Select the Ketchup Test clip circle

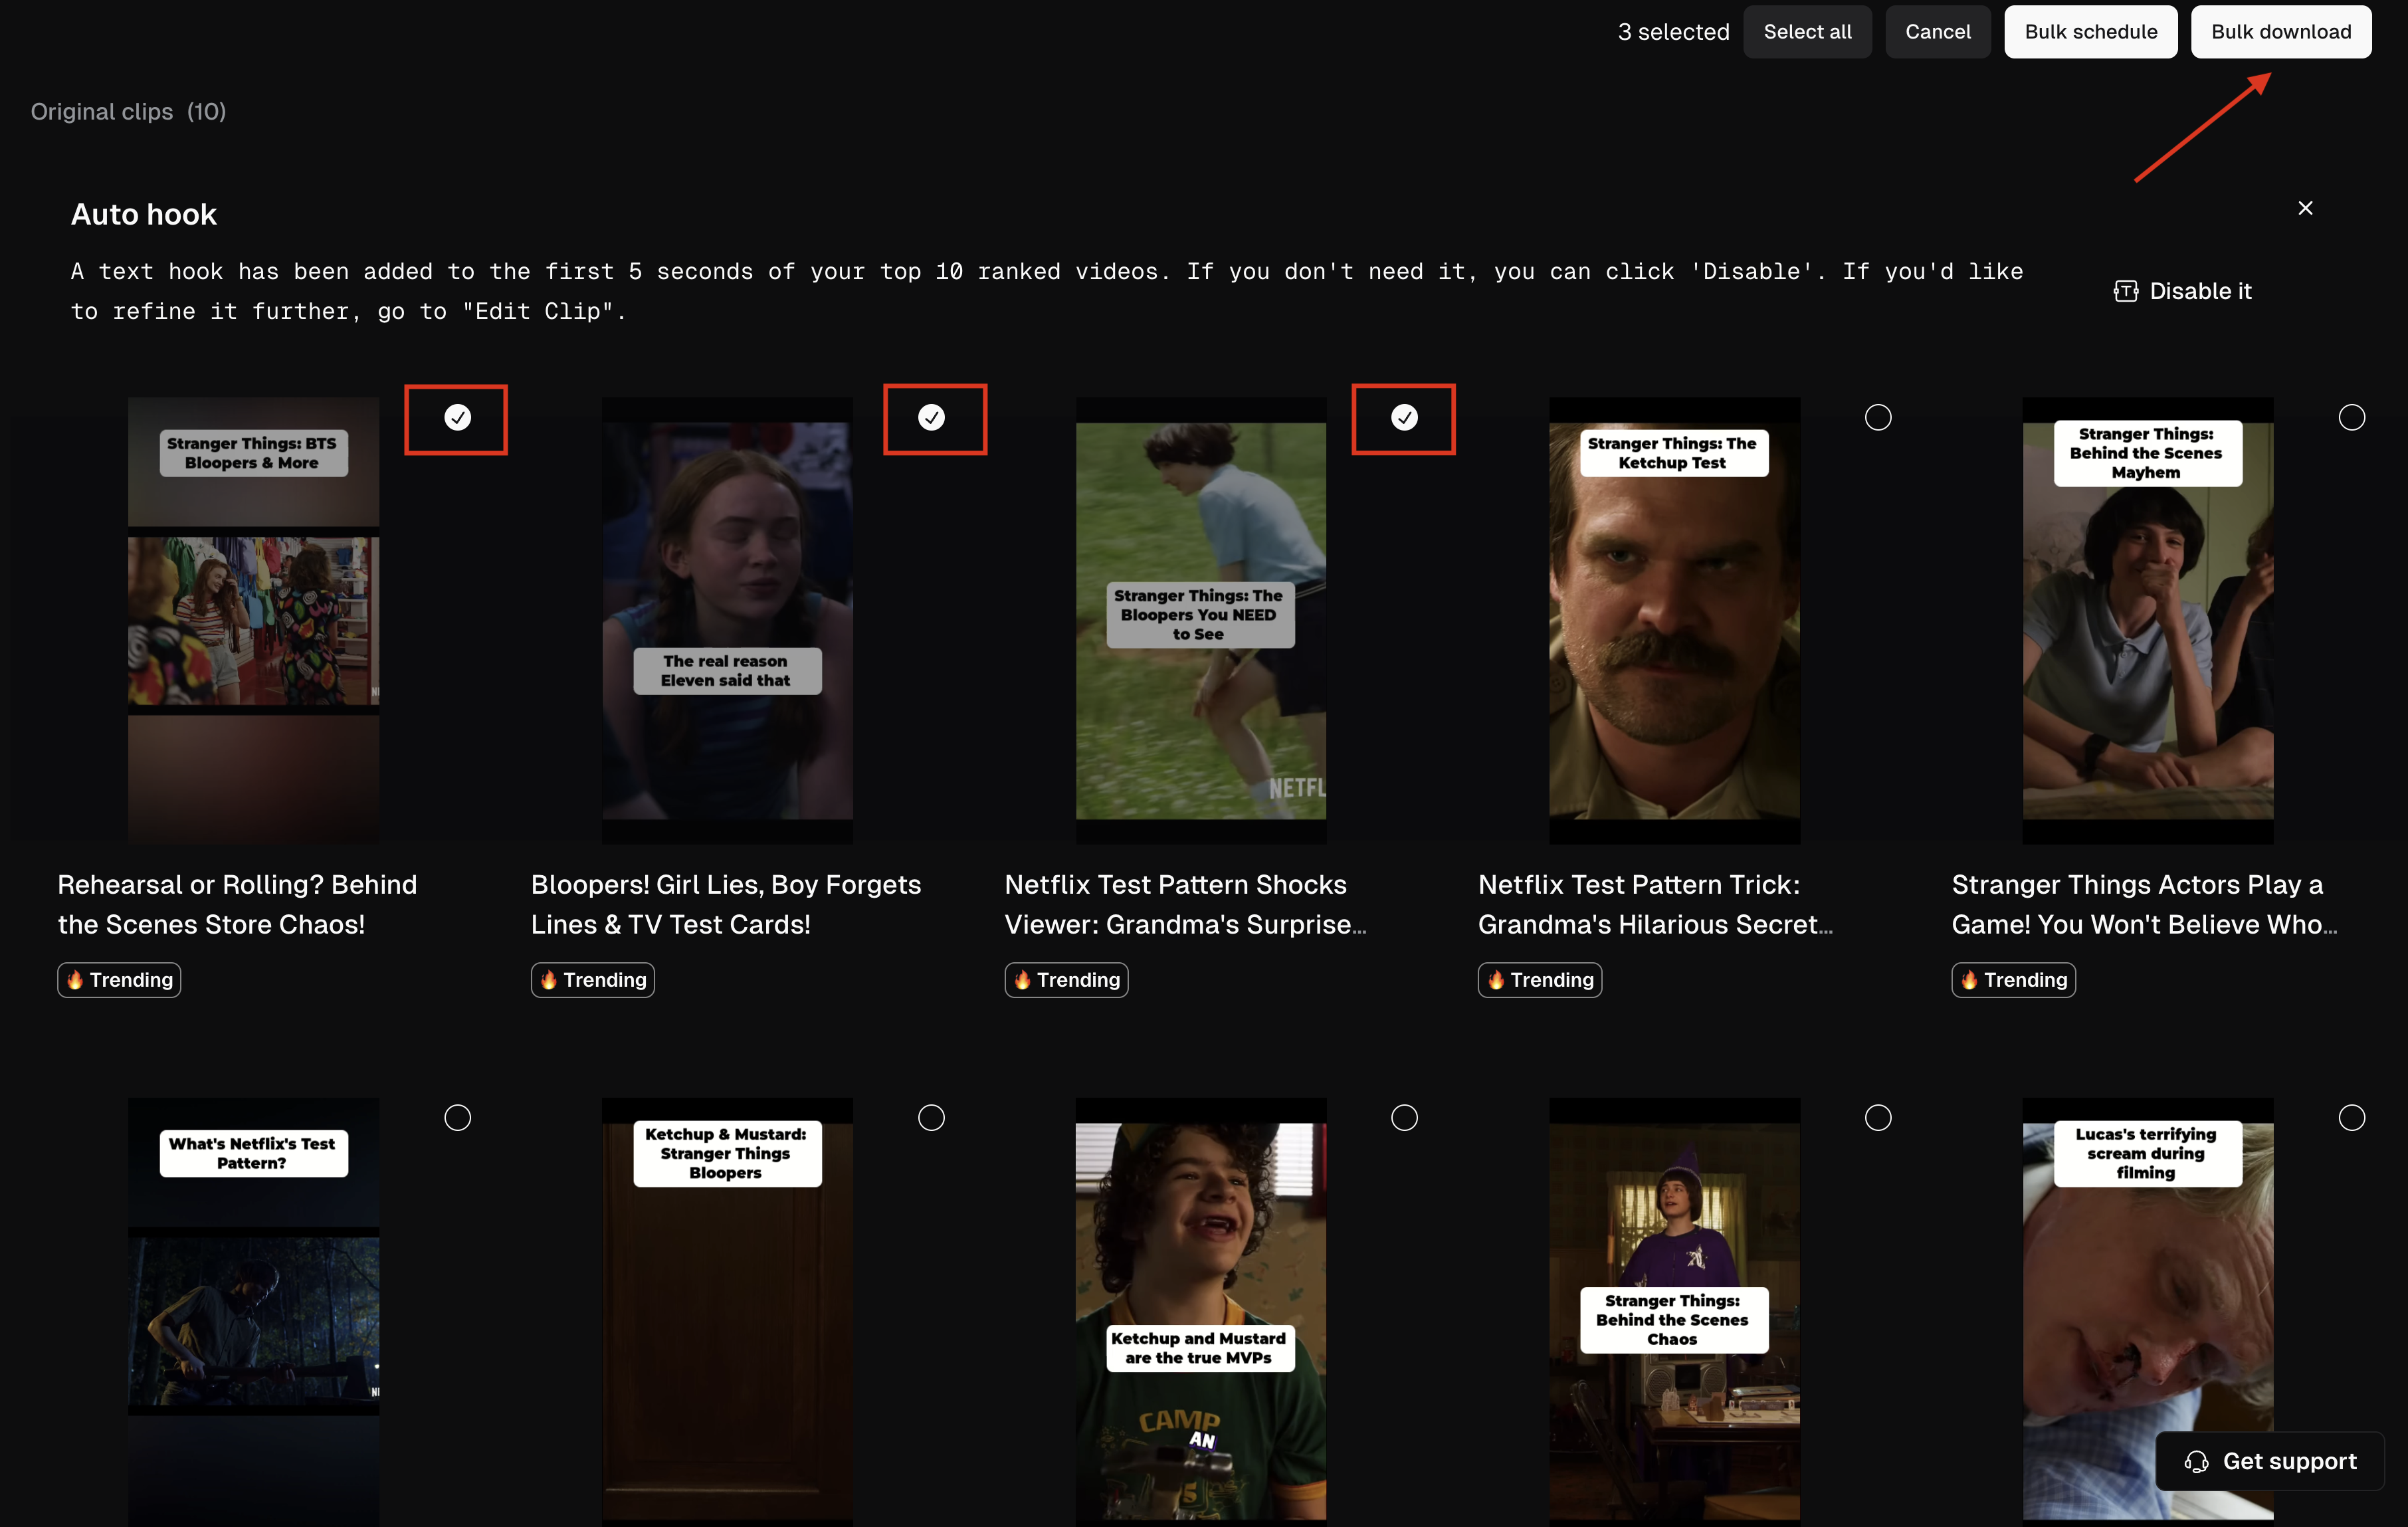coord(1877,418)
